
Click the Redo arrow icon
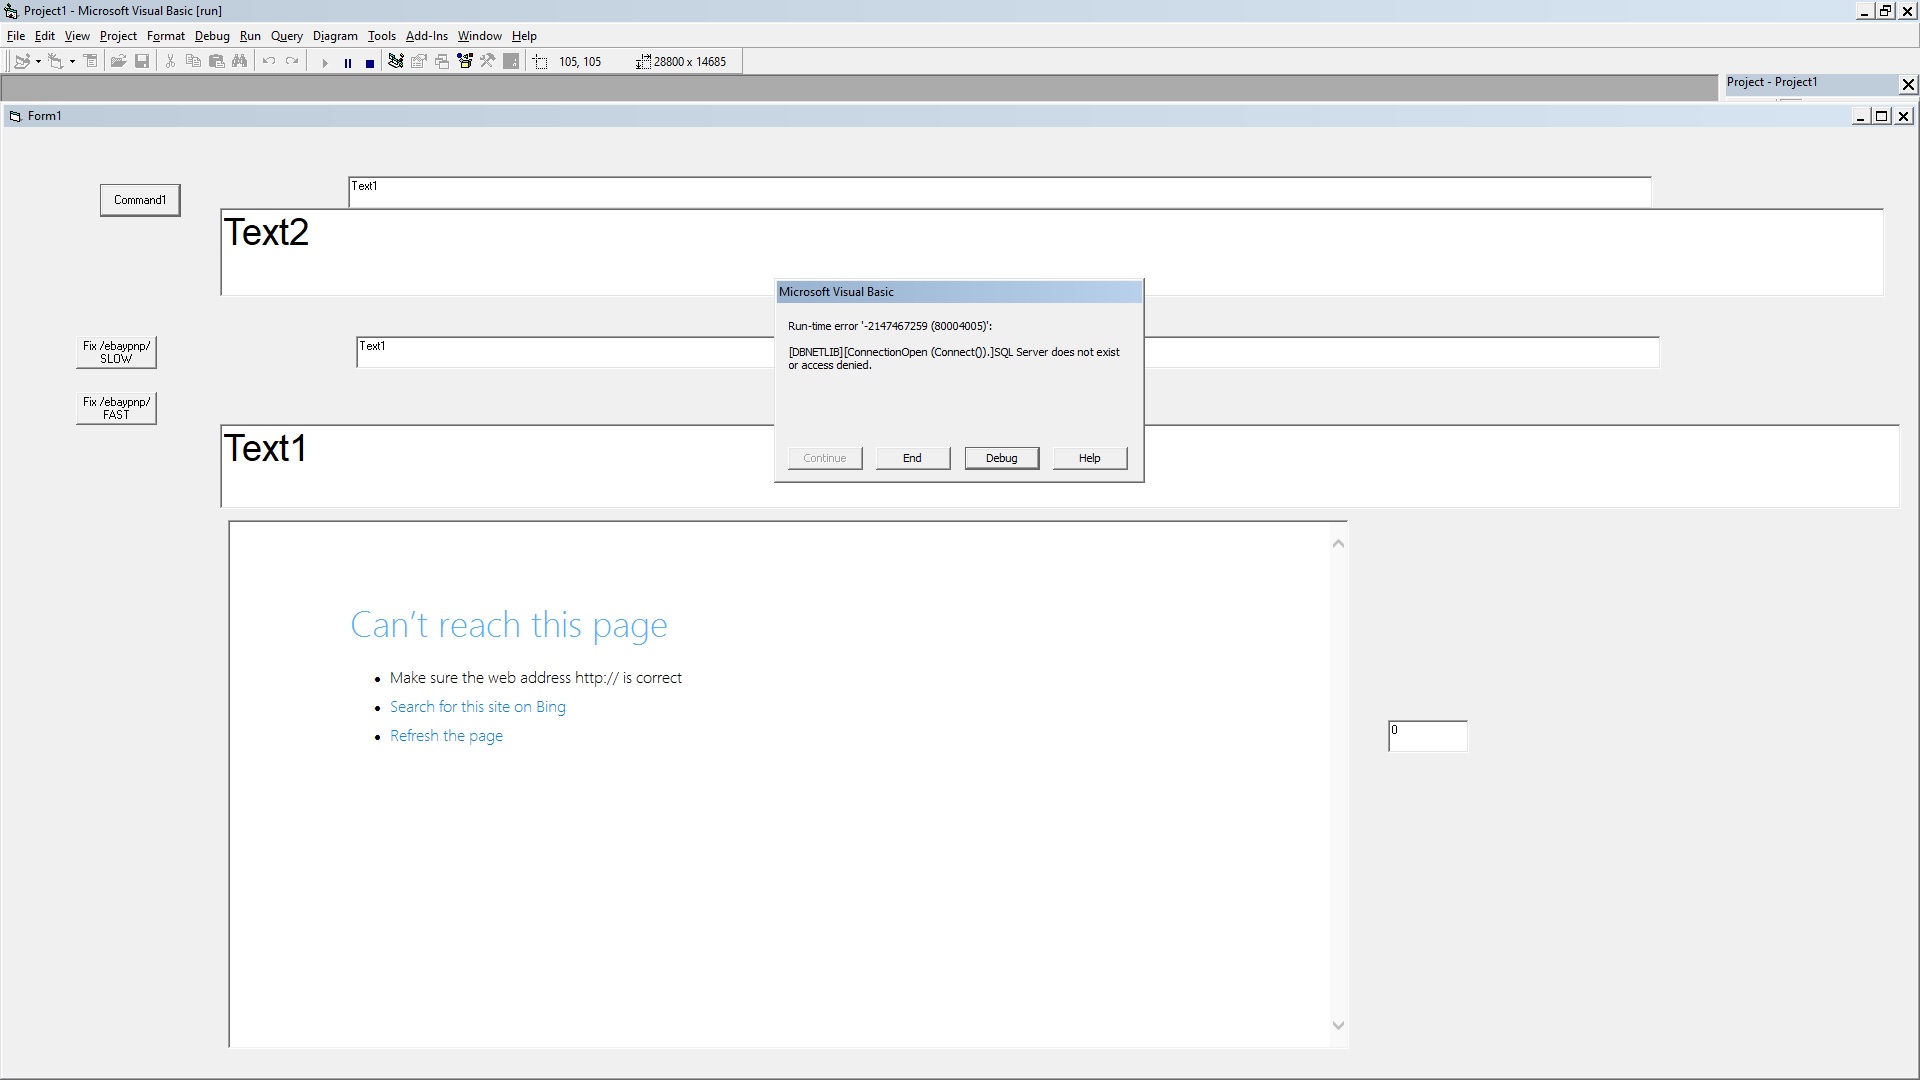tap(292, 61)
